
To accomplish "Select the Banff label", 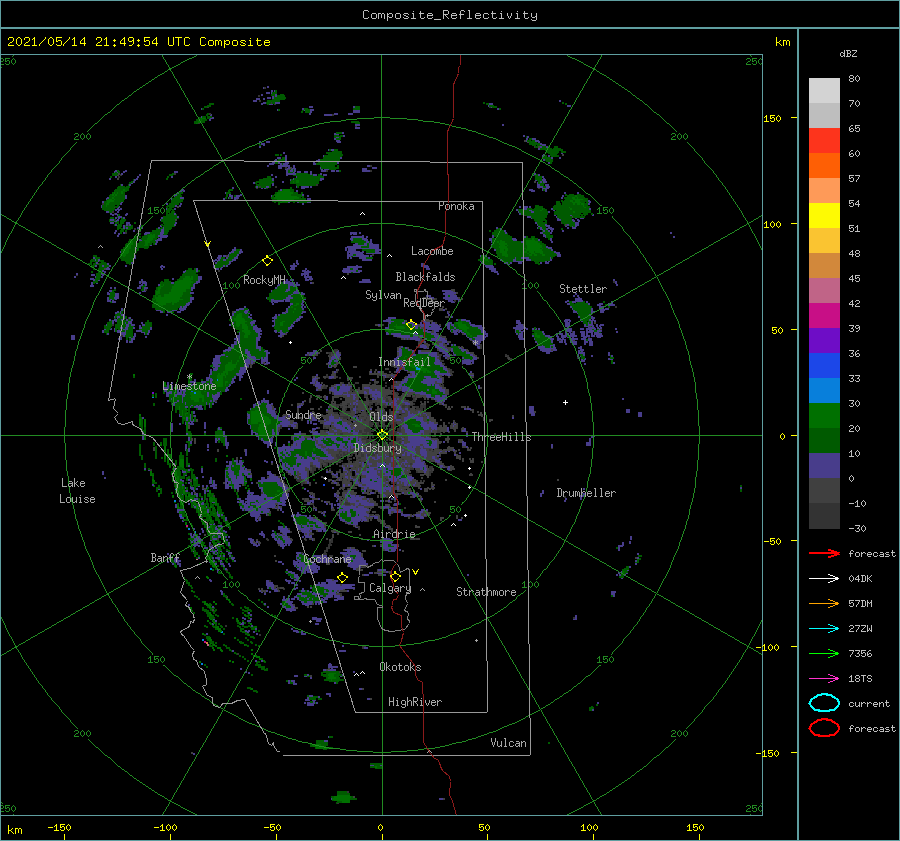I will coord(165,558).
